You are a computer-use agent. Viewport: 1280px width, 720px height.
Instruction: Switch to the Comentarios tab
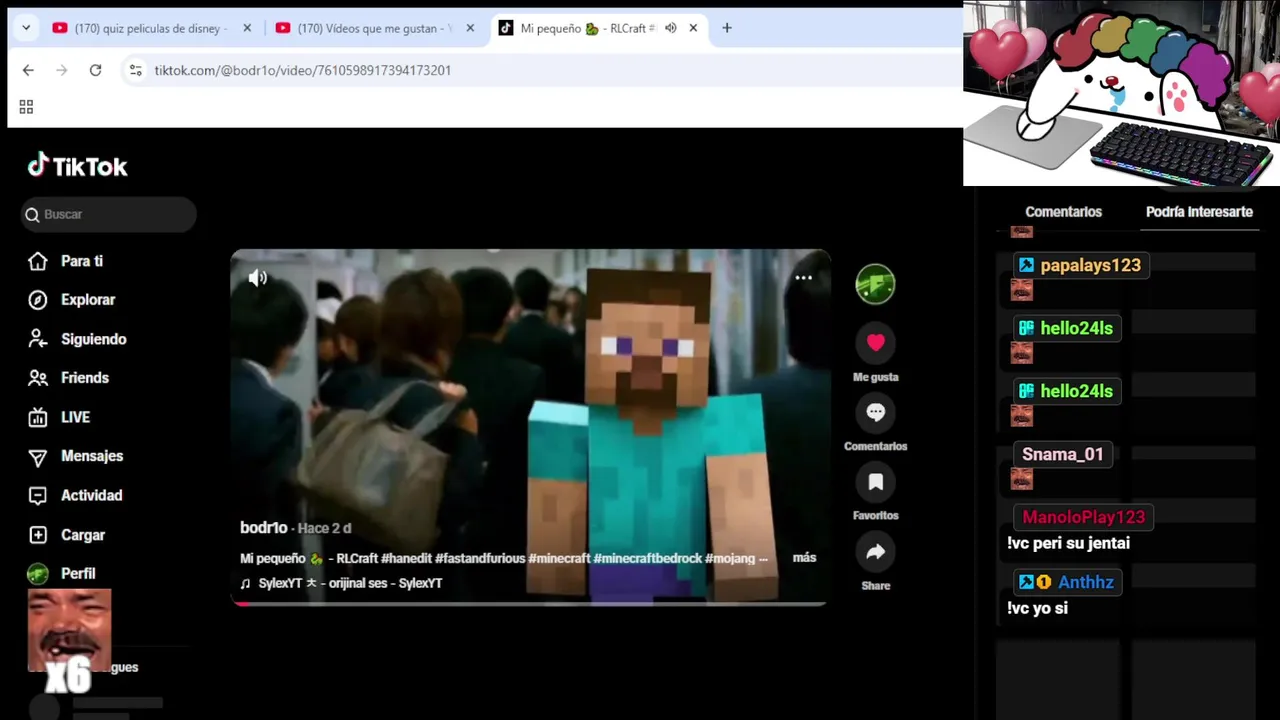pyautogui.click(x=1063, y=212)
